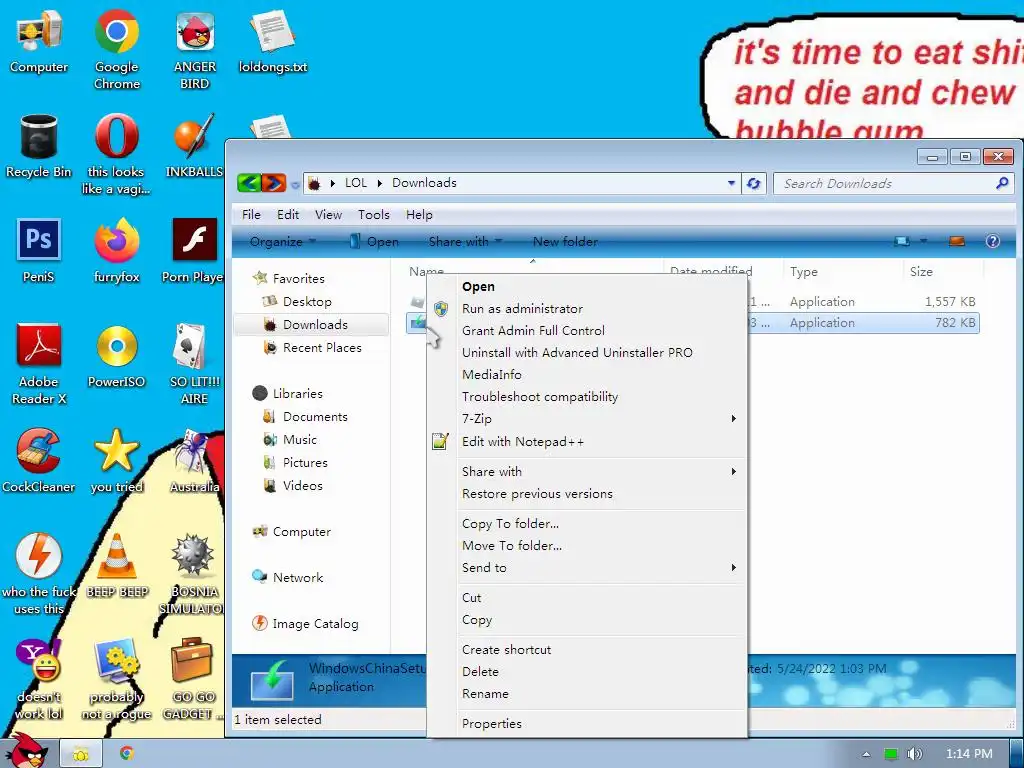
Task: Open the Explorer help question mark
Action: (993, 242)
